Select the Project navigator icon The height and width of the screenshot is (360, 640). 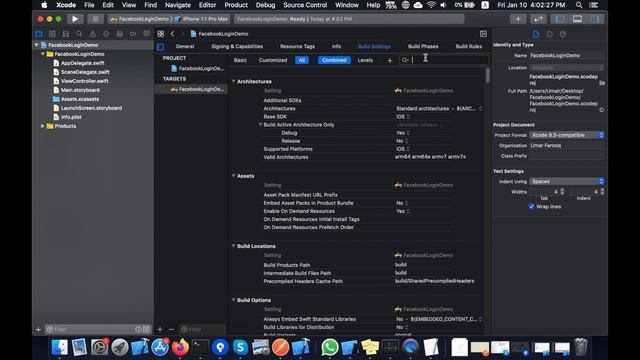pyautogui.click(x=39, y=34)
